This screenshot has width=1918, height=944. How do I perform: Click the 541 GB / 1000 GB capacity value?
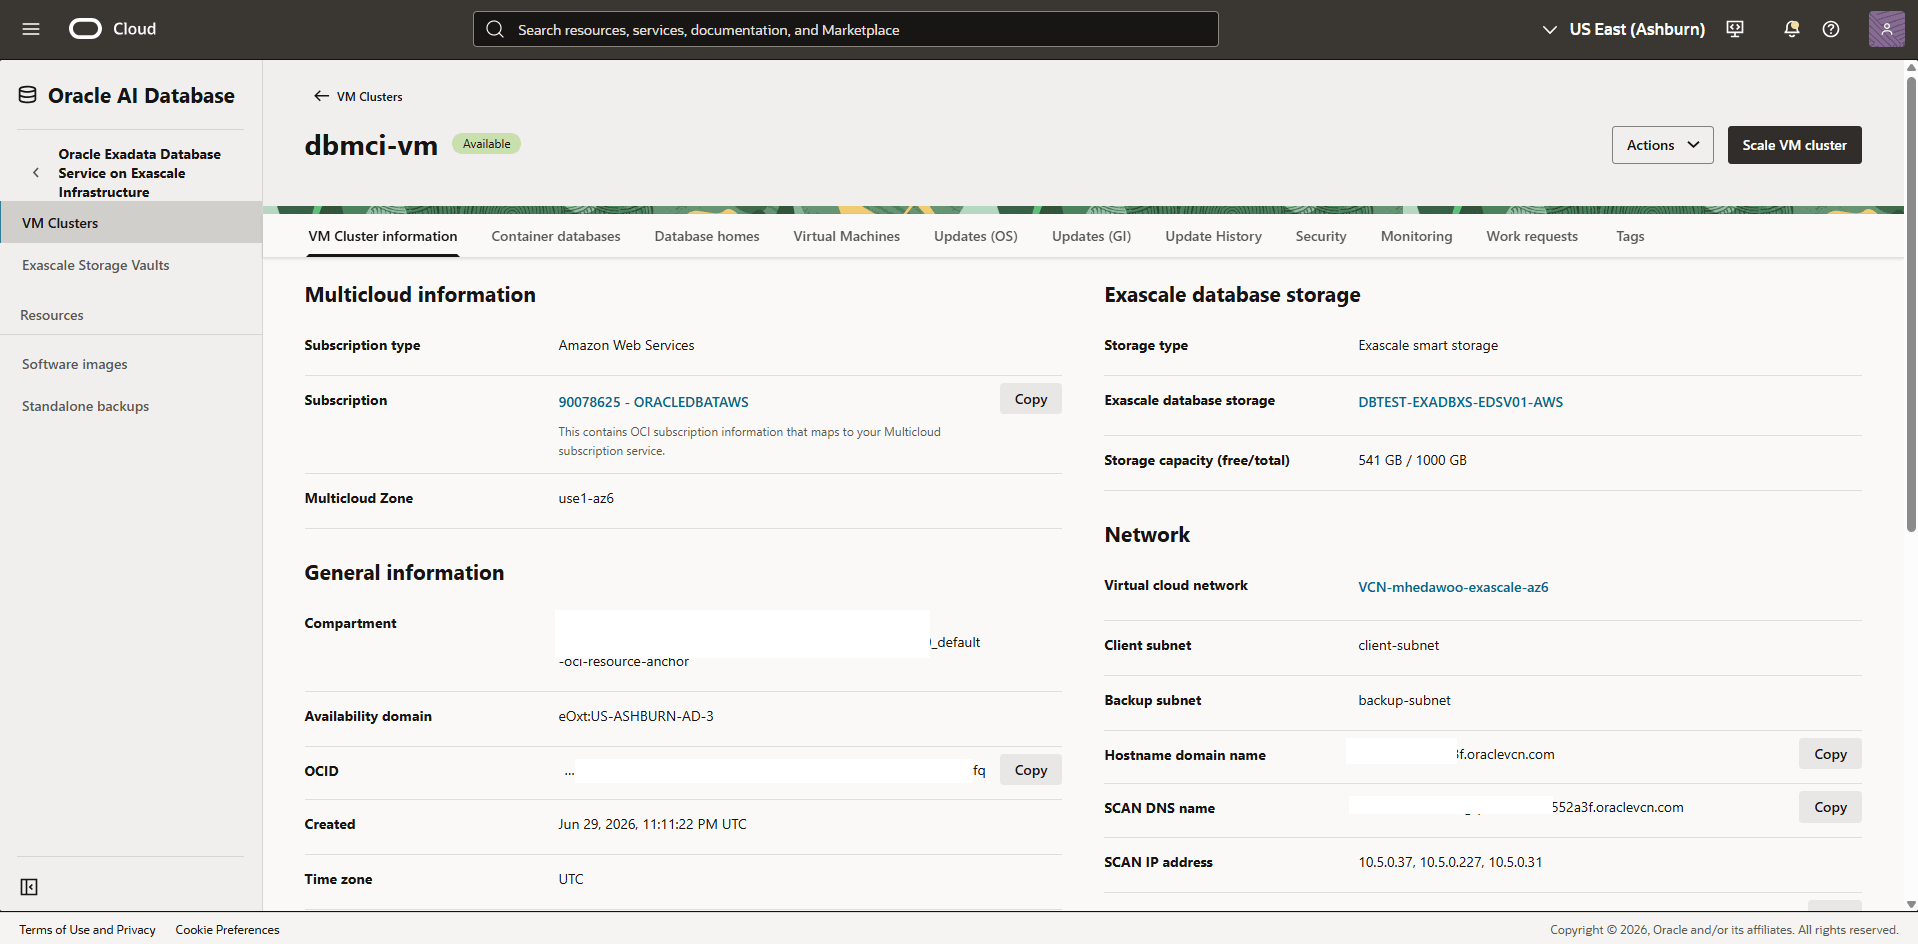1412,460
